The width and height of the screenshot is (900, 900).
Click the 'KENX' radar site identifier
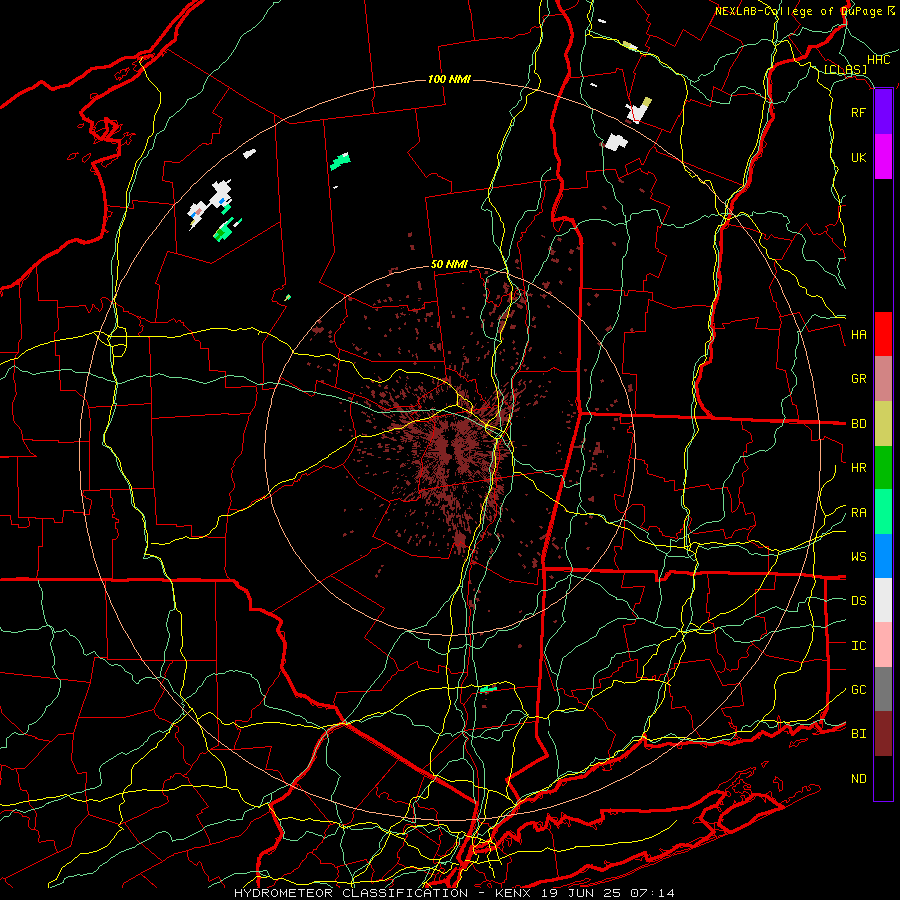pyautogui.click(x=514, y=893)
